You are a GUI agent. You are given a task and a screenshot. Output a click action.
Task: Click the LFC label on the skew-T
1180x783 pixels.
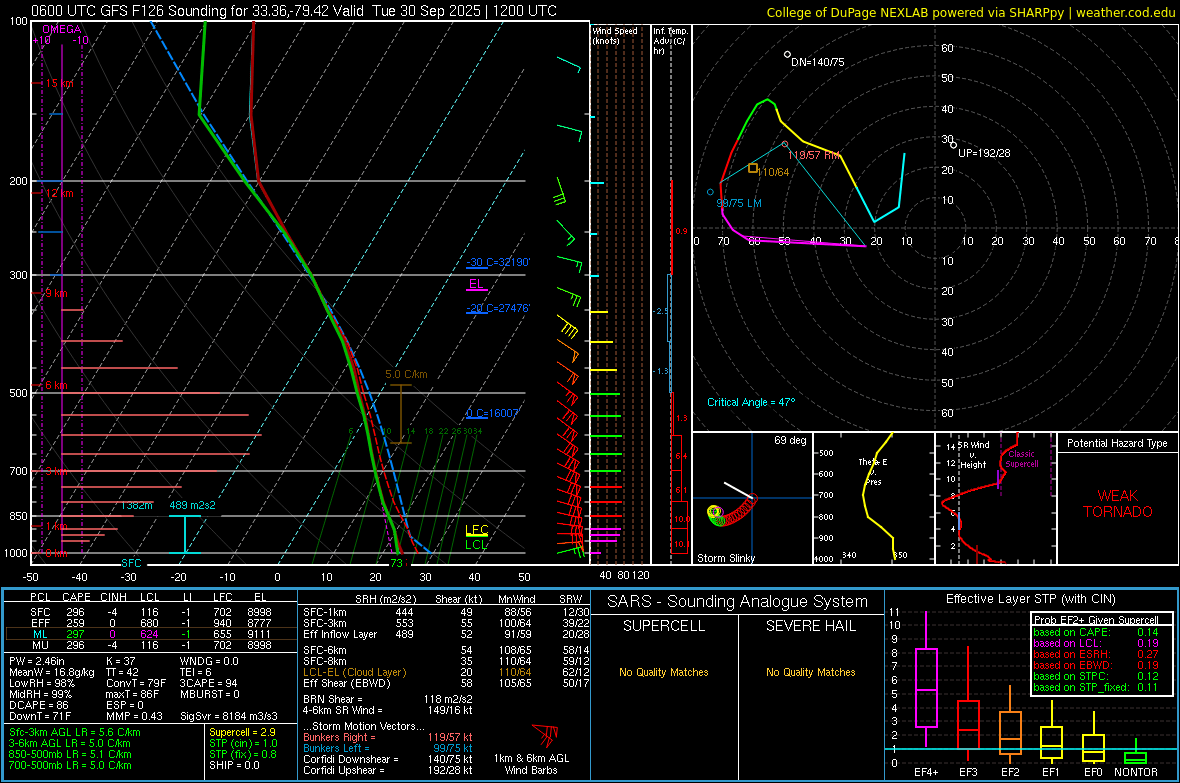point(476,529)
